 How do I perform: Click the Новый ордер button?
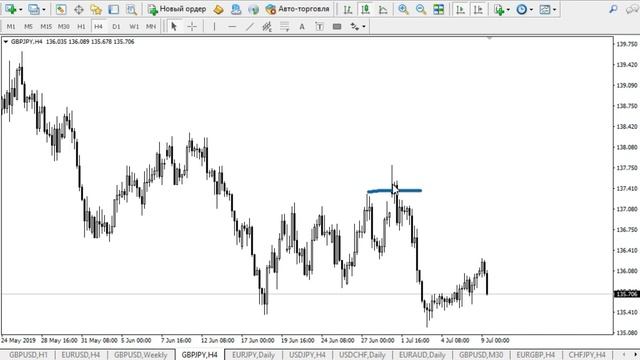tap(177, 9)
